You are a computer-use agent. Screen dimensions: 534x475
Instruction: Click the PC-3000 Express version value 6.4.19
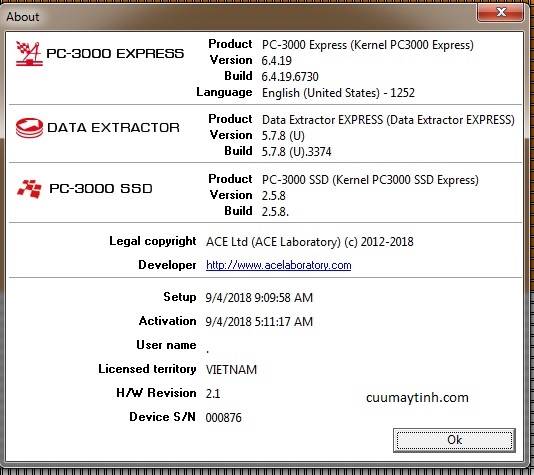(x=277, y=61)
